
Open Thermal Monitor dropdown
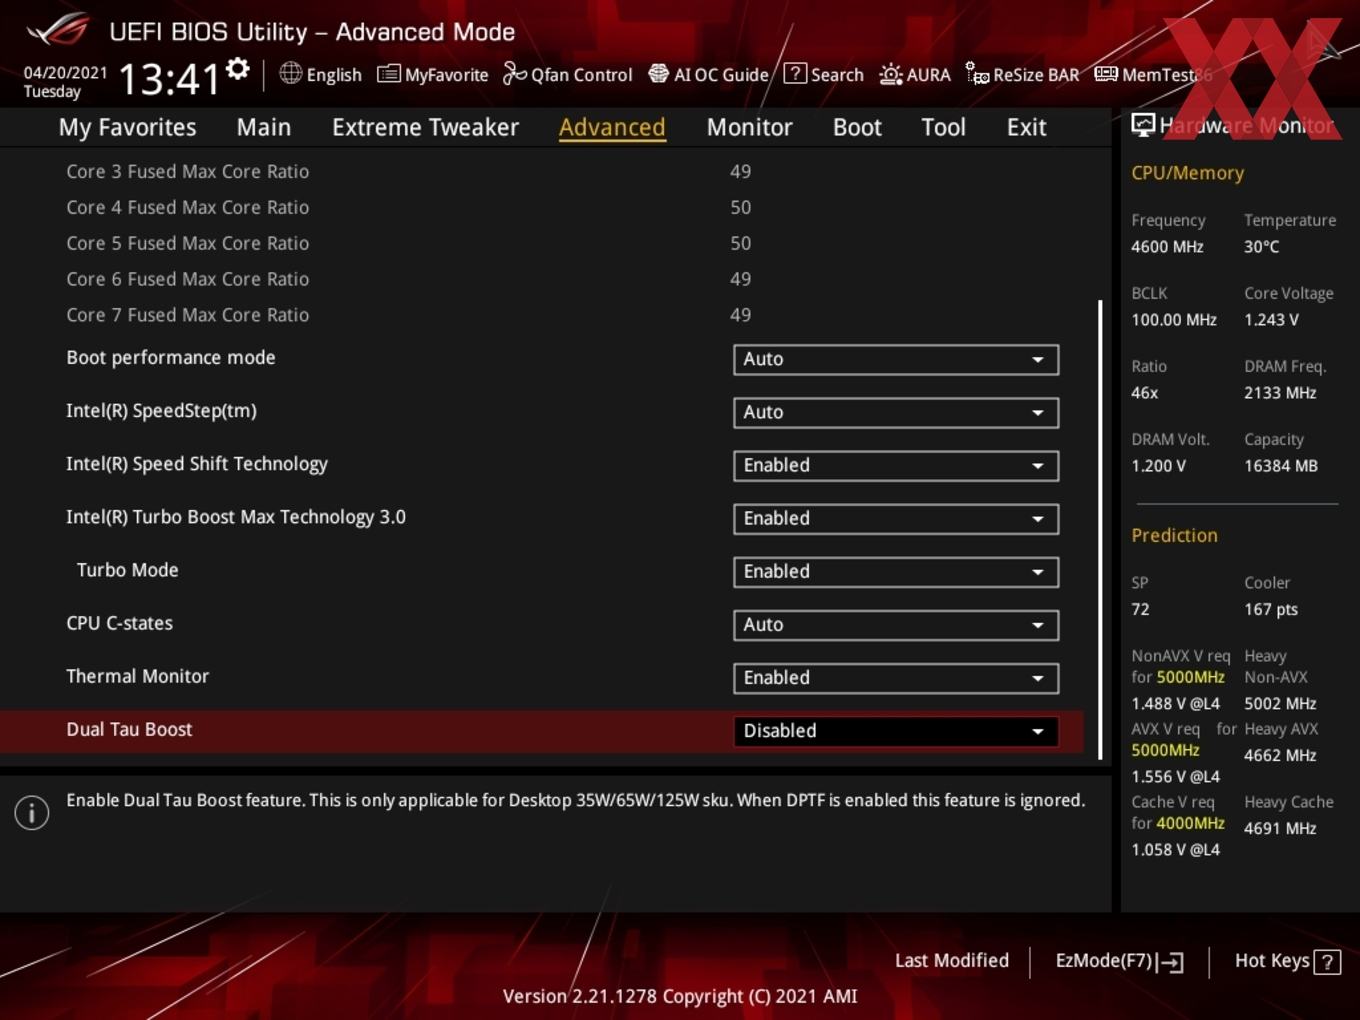(896, 677)
